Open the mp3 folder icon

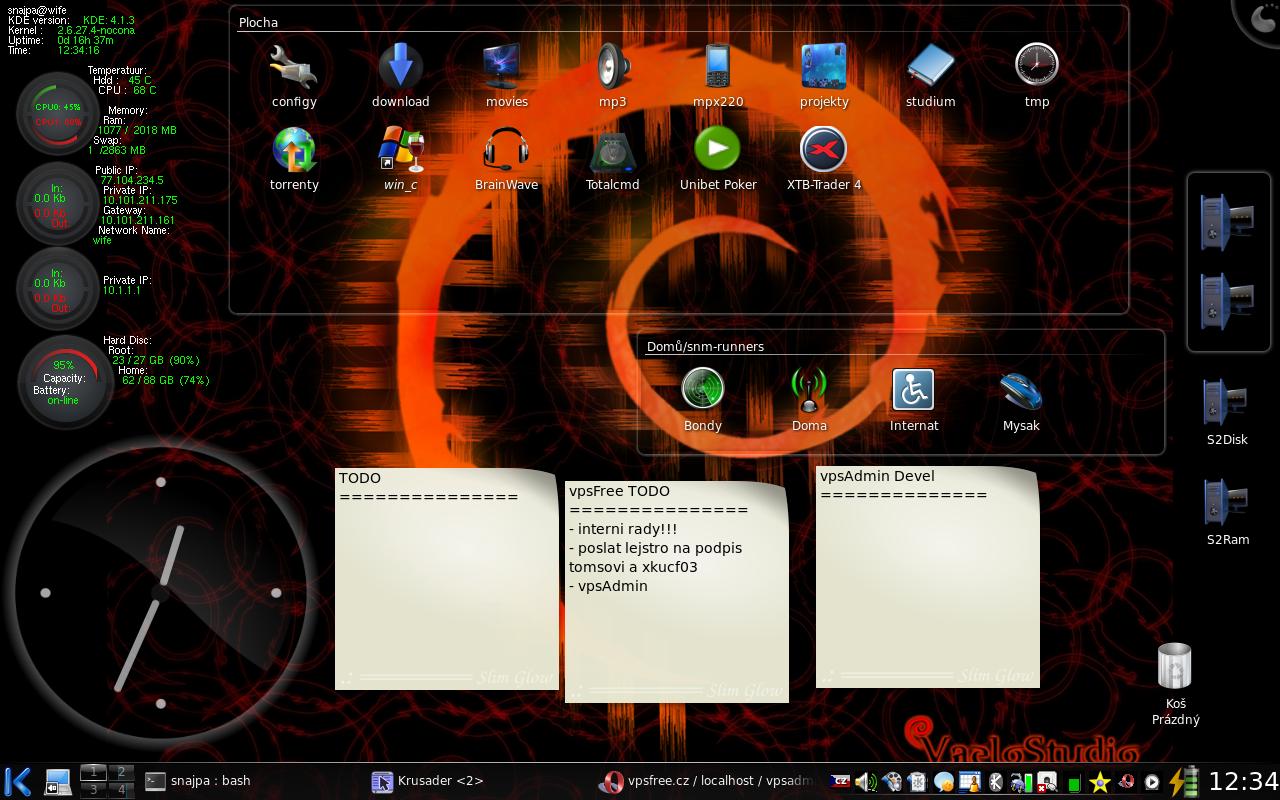tap(612, 66)
